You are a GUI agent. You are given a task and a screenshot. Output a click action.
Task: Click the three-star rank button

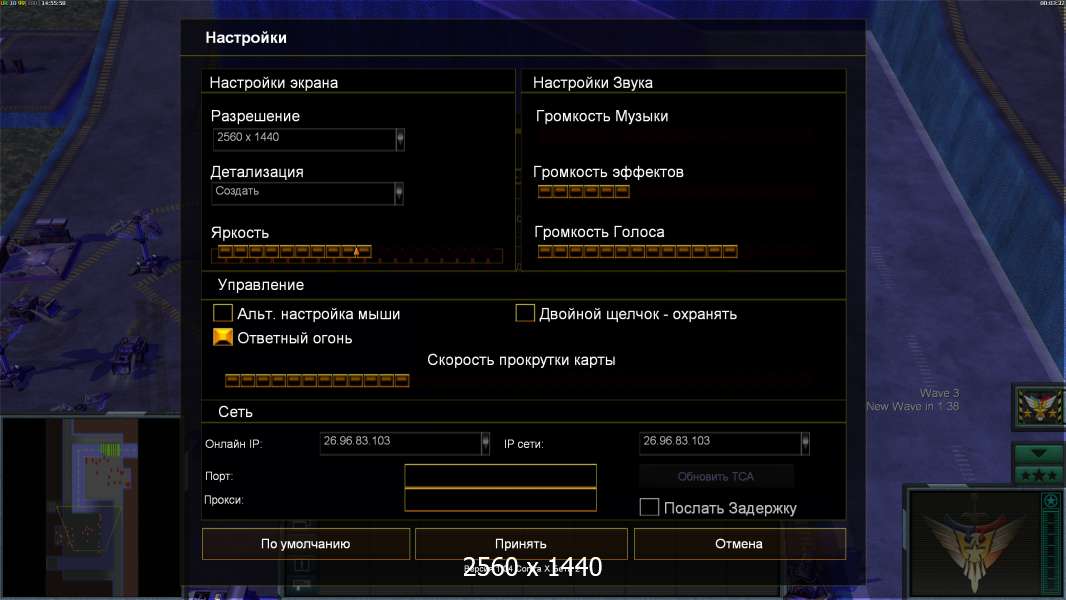(1038, 475)
